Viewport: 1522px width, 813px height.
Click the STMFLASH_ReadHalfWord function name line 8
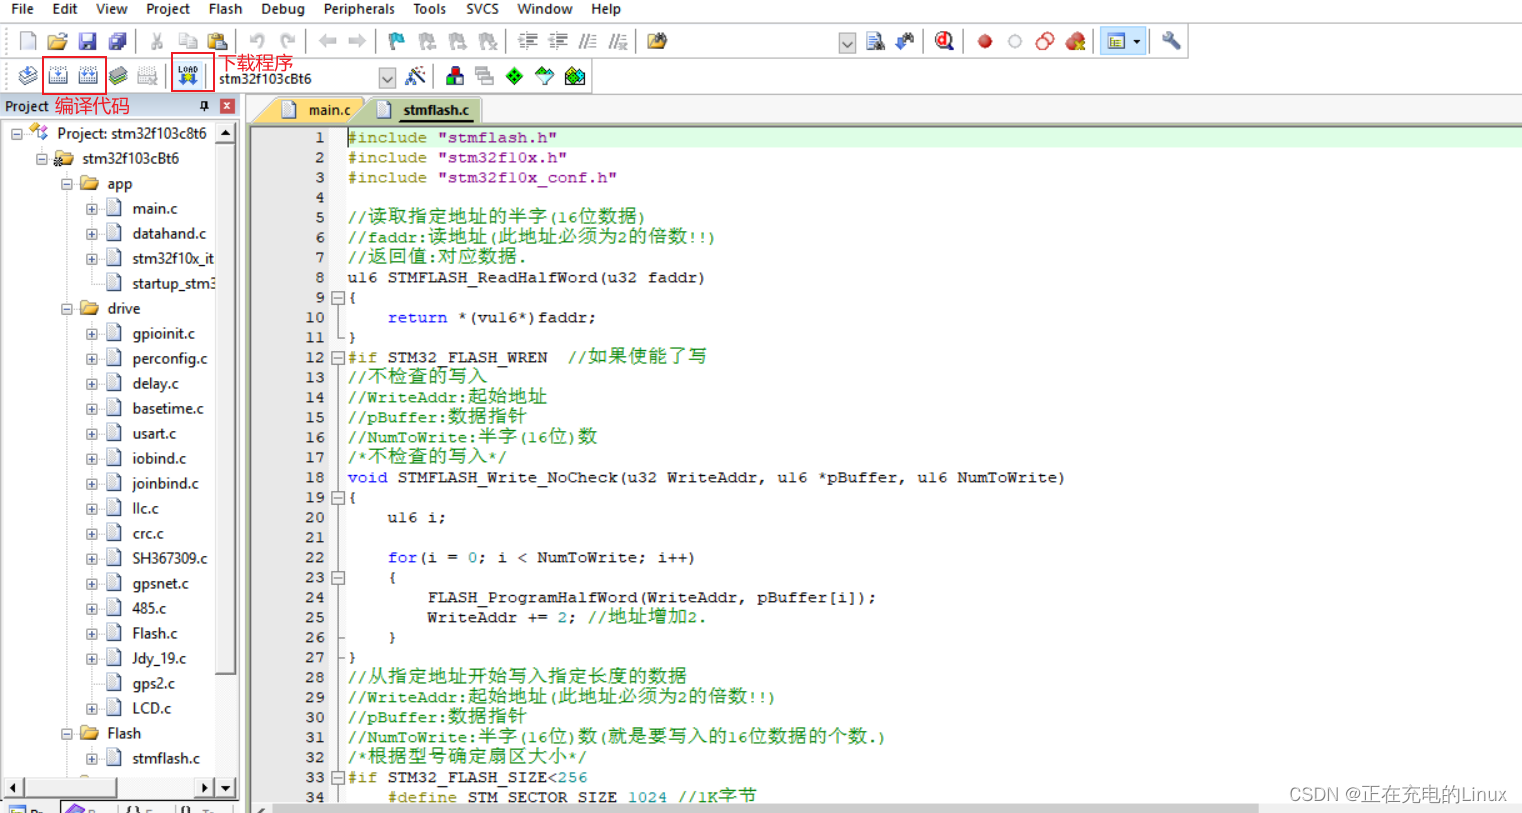coord(492,278)
